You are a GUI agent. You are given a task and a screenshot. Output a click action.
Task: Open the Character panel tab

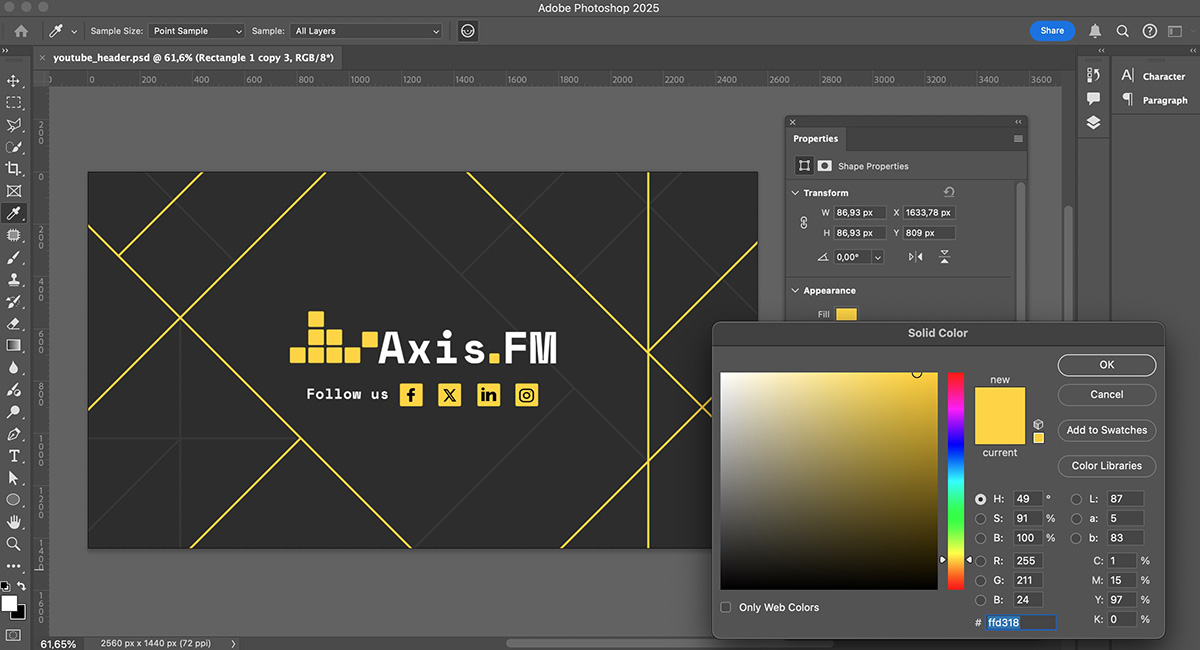pyautogui.click(x=1163, y=76)
